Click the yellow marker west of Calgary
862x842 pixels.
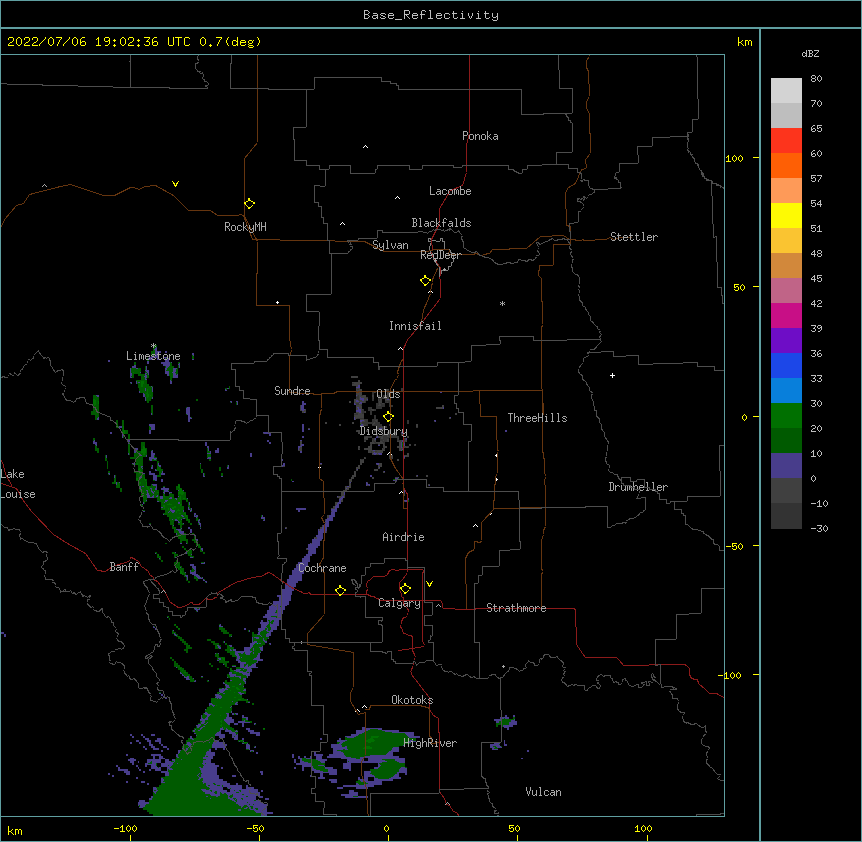point(340,590)
